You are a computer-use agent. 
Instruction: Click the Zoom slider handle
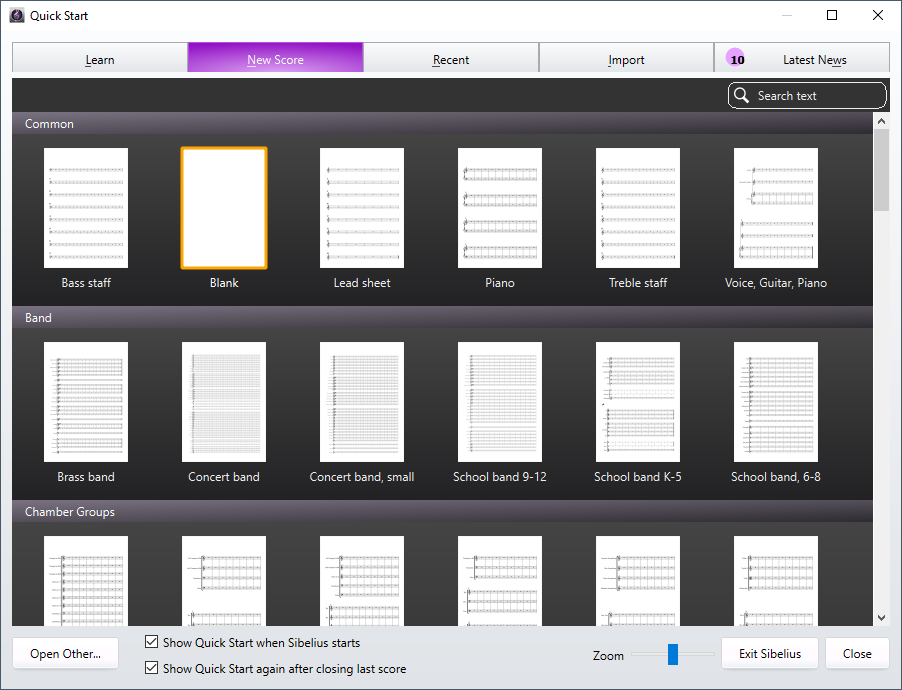(x=672, y=654)
